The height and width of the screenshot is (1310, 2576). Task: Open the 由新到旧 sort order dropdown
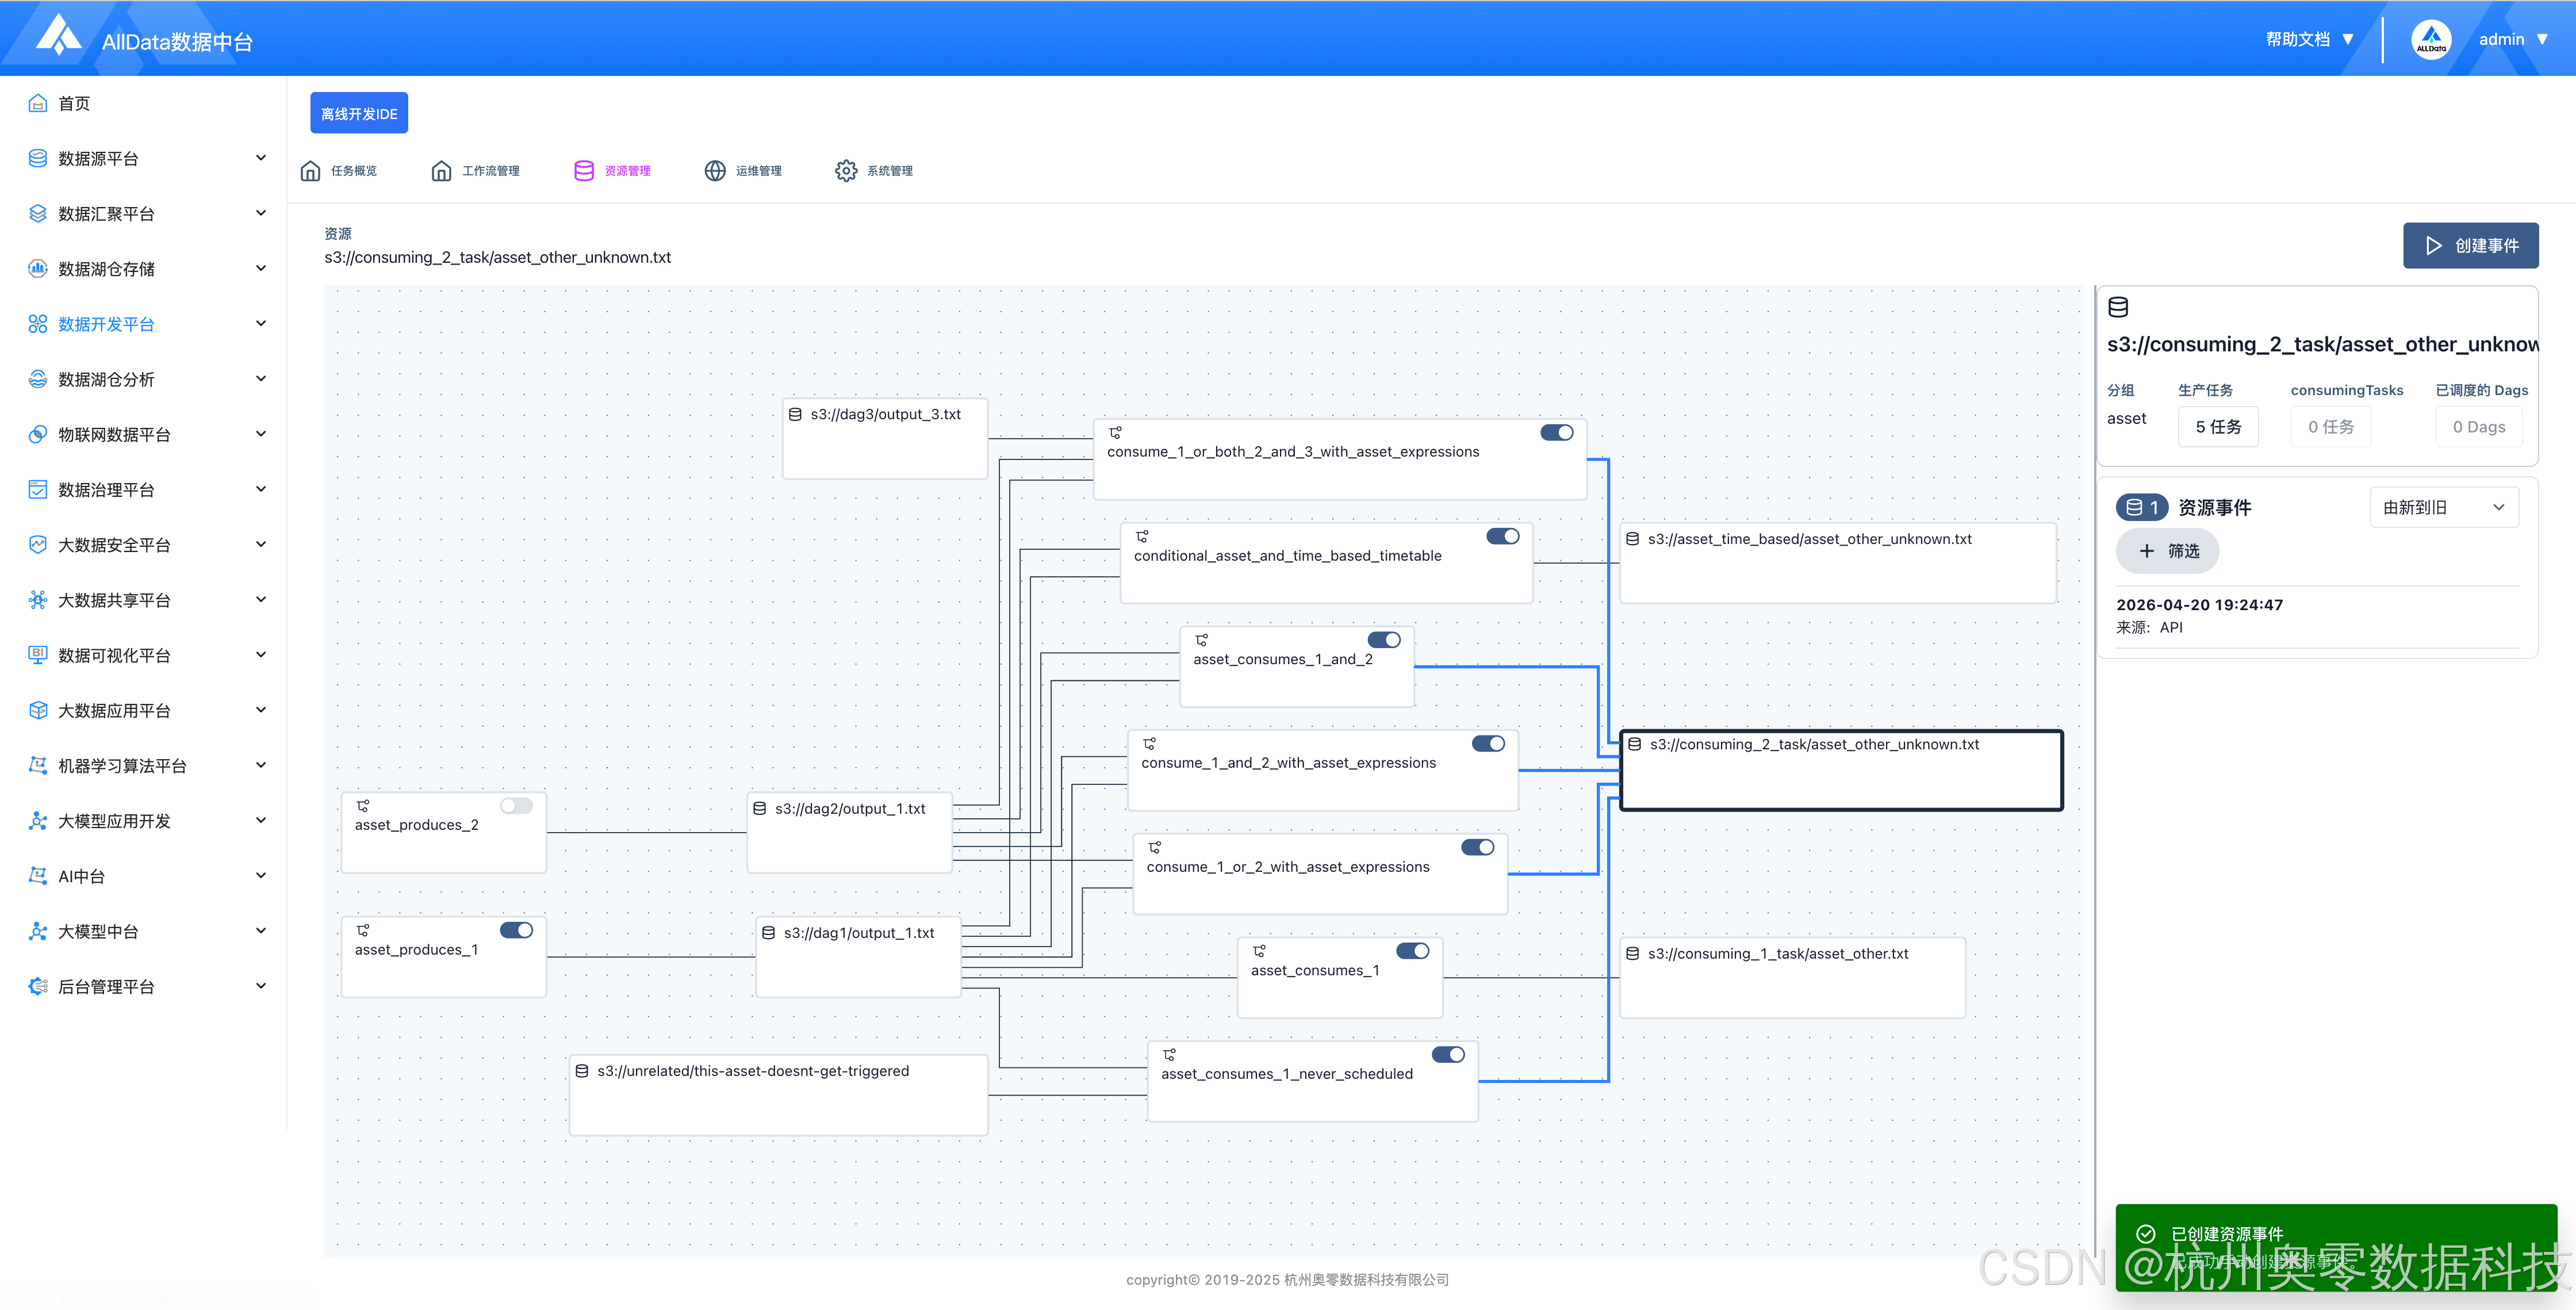(2443, 507)
